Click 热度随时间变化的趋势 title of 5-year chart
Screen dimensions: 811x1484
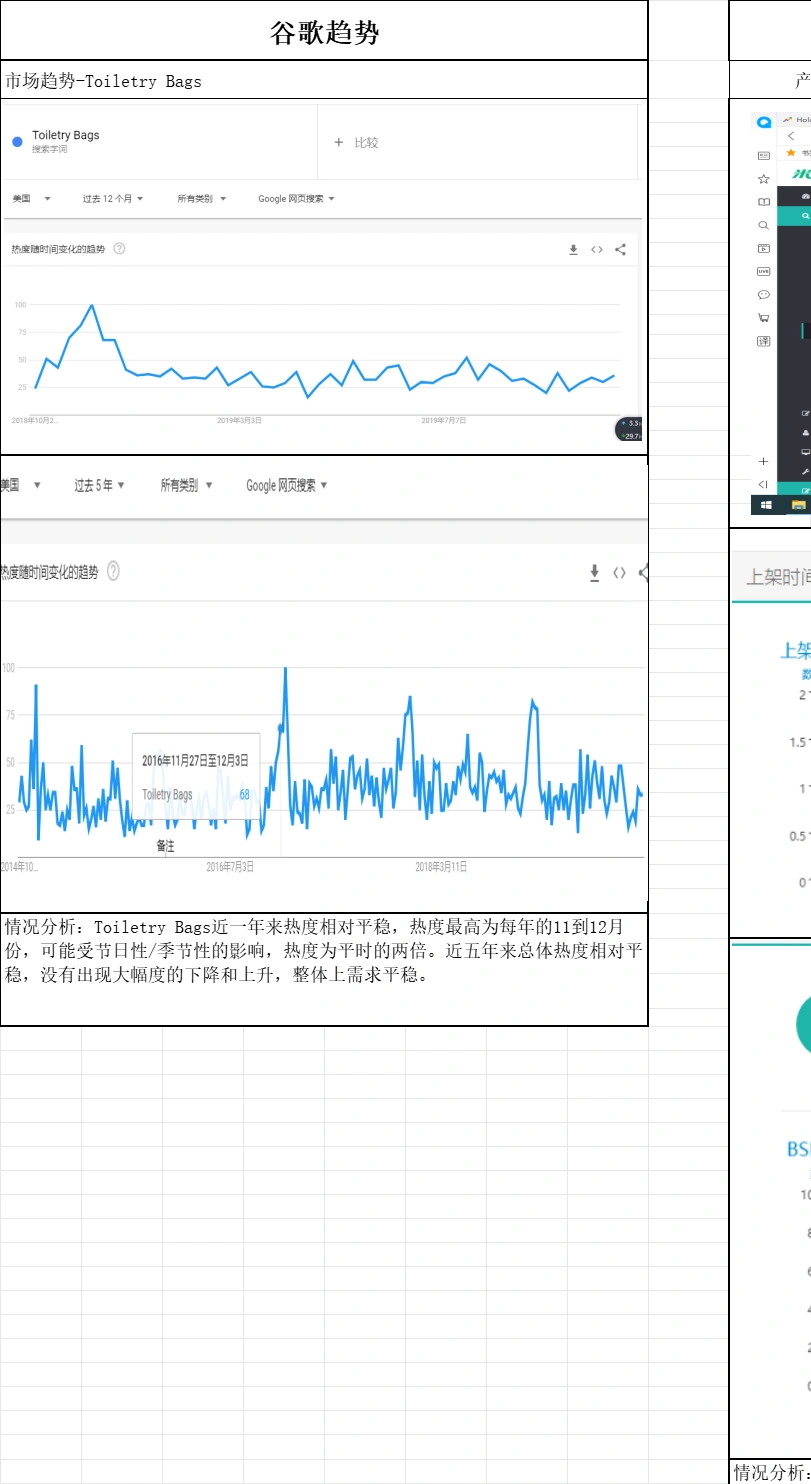[49, 572]
